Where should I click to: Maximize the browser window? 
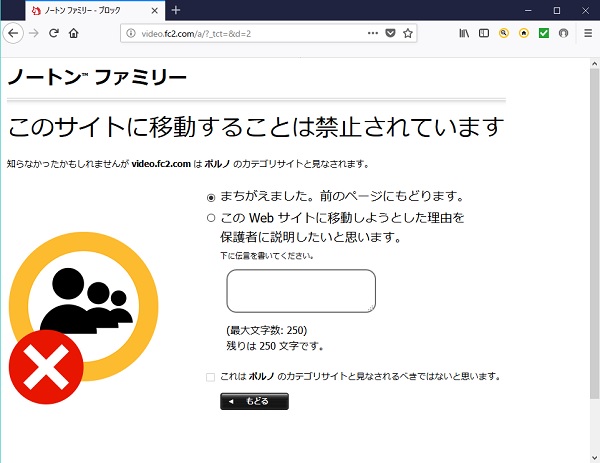pyautogui.click(x=557, y=11)
